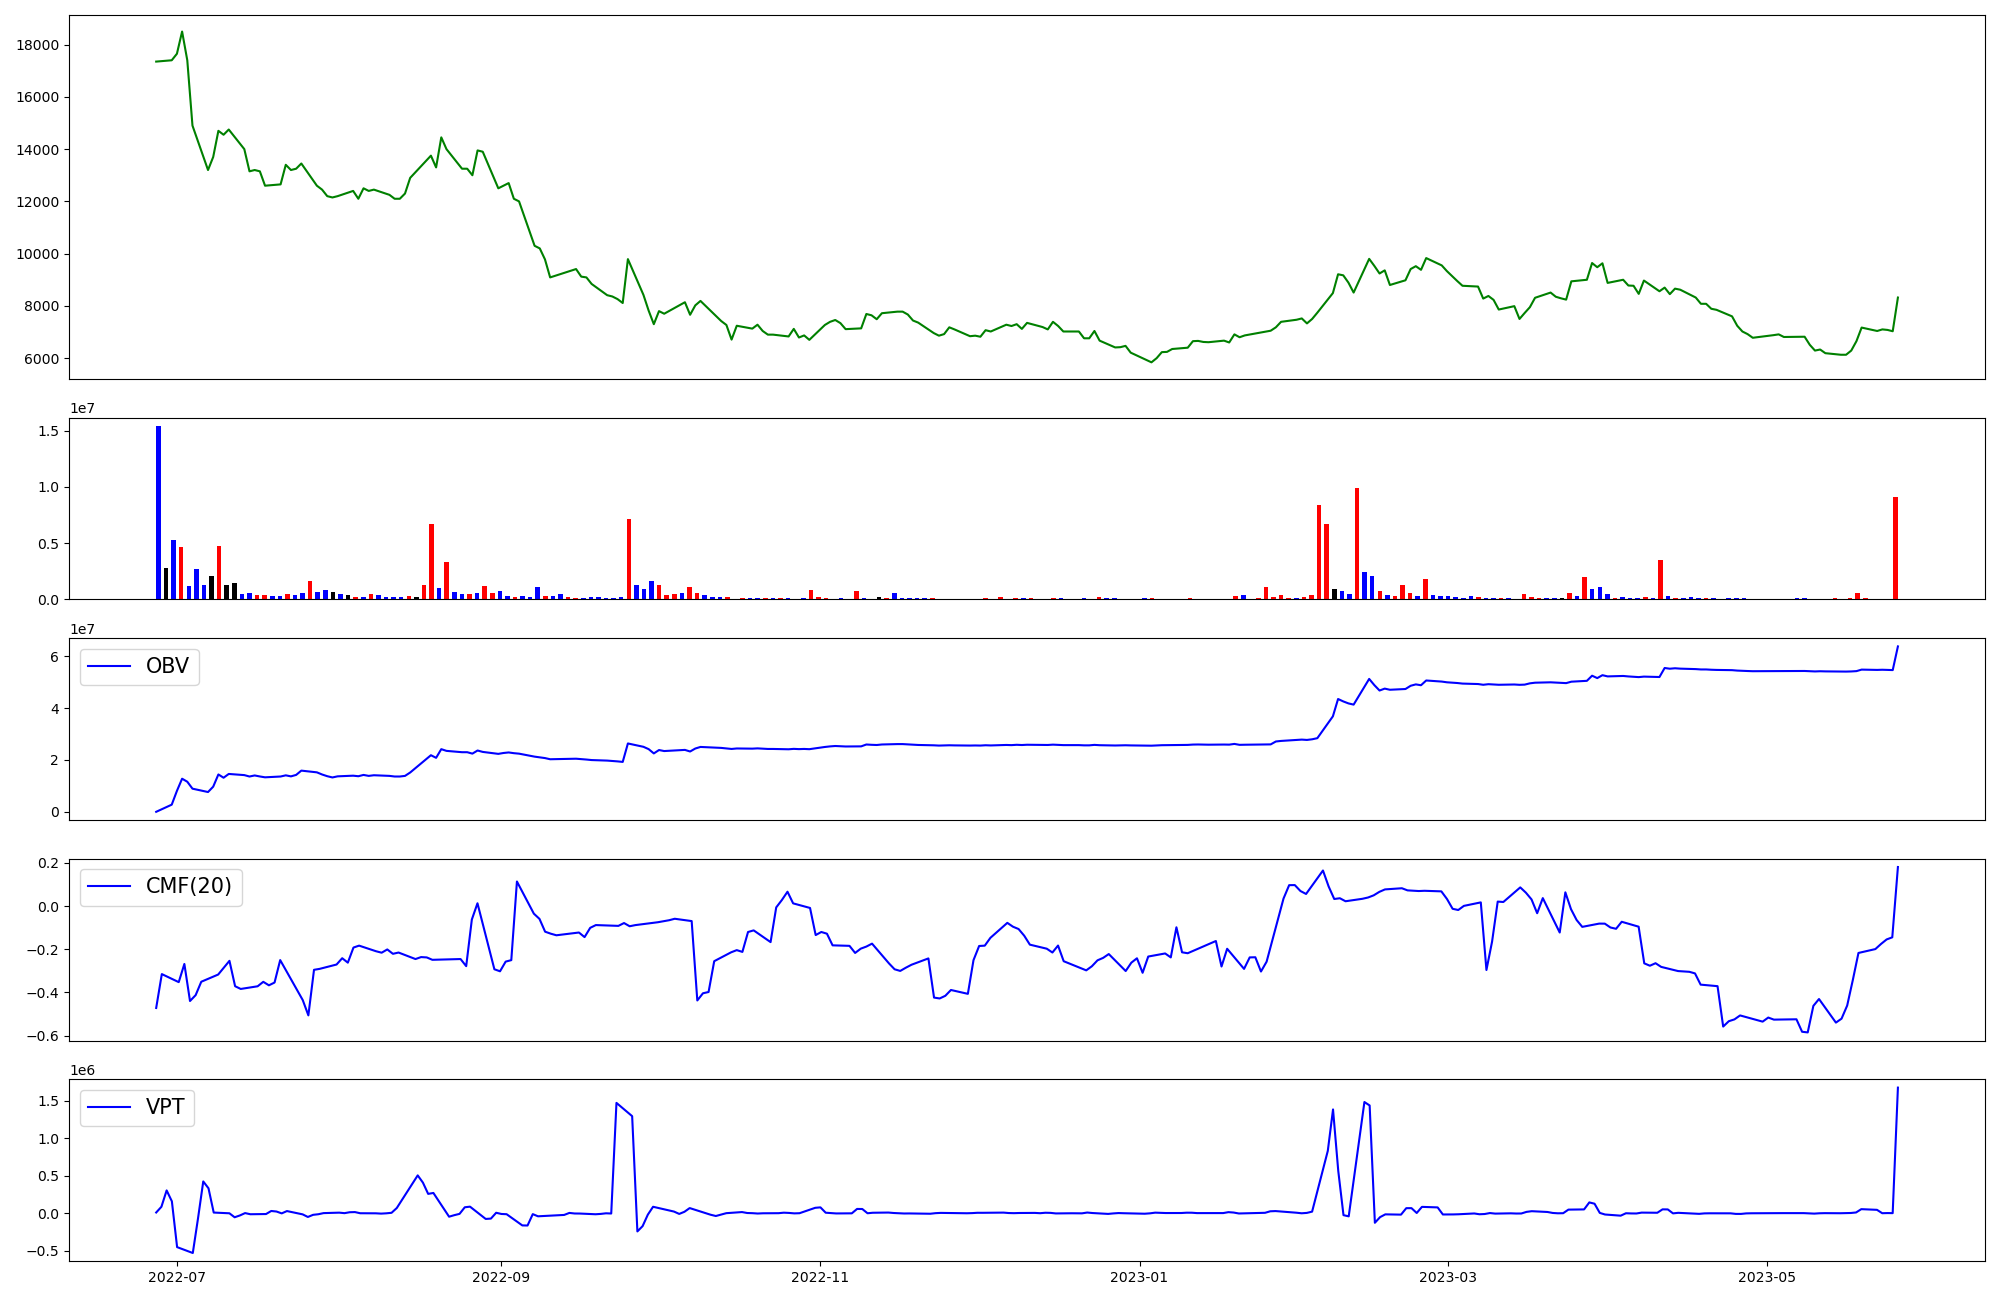Click the 2023-05 x-axis date label

pyautogui.click(x=1767, y=1277)
